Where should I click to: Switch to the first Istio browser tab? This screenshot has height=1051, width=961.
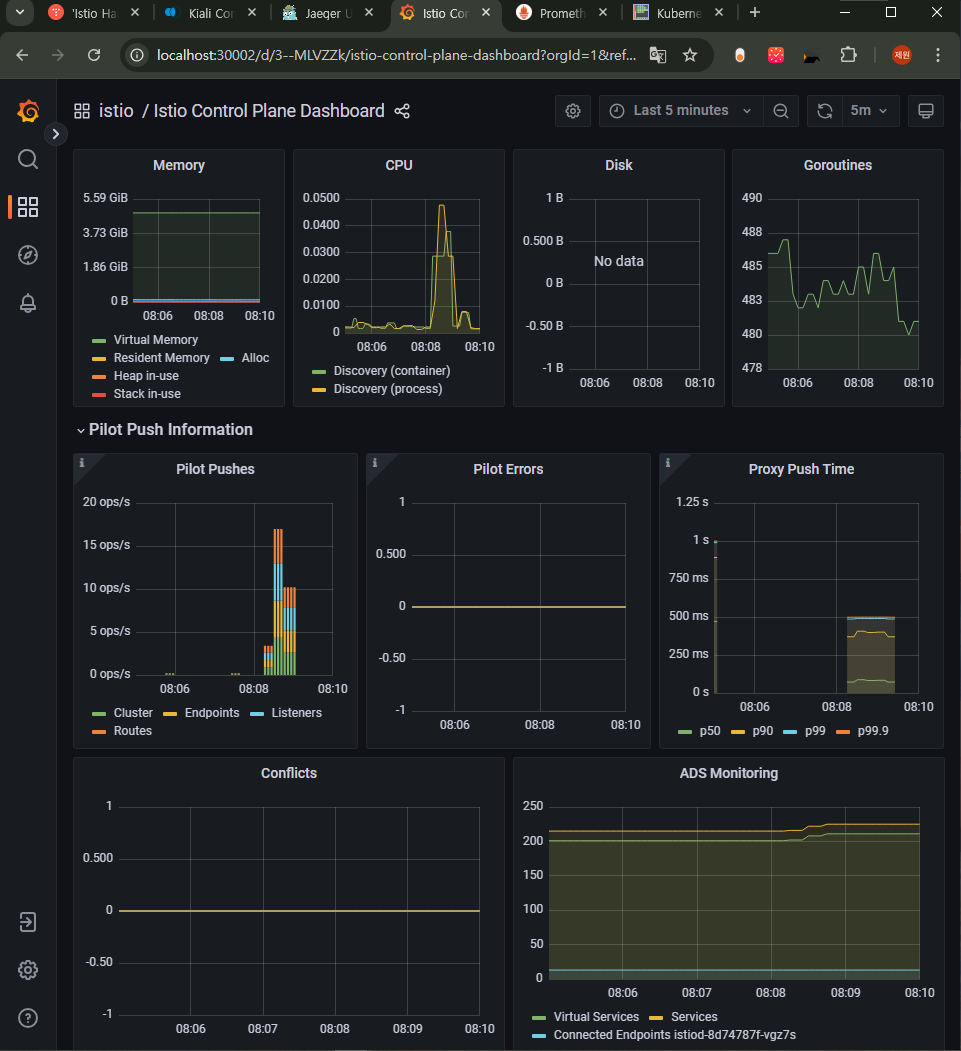point(93,13)
